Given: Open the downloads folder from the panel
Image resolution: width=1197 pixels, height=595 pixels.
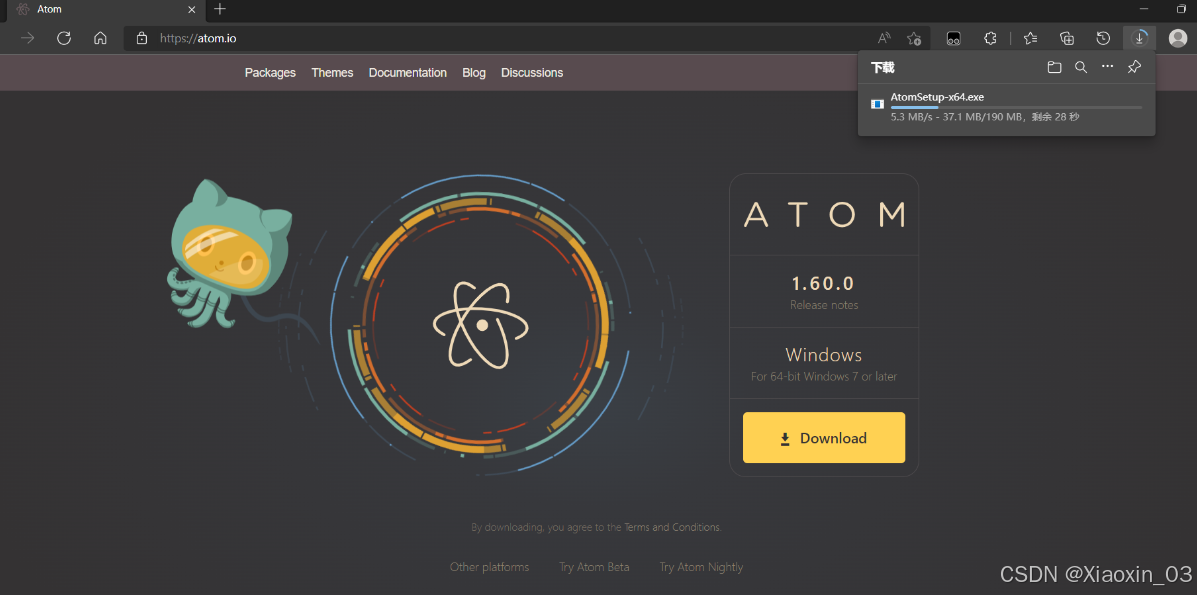Looking at the screenshot, I should (x=1054, y=67).
